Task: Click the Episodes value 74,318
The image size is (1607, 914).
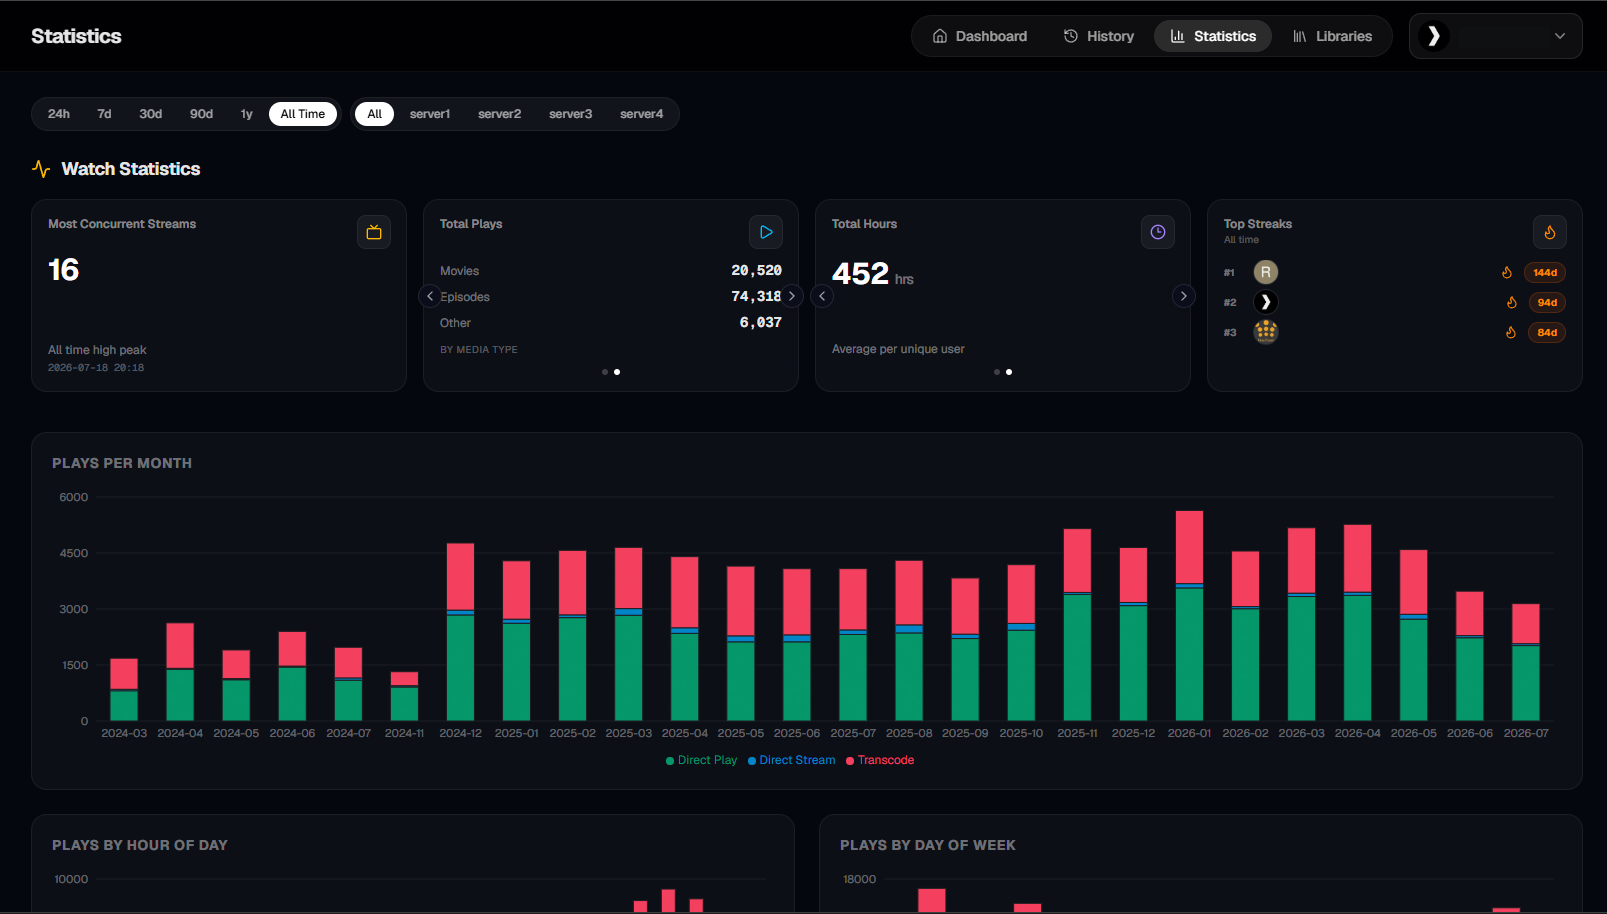Action: click(x=756, y=296)
